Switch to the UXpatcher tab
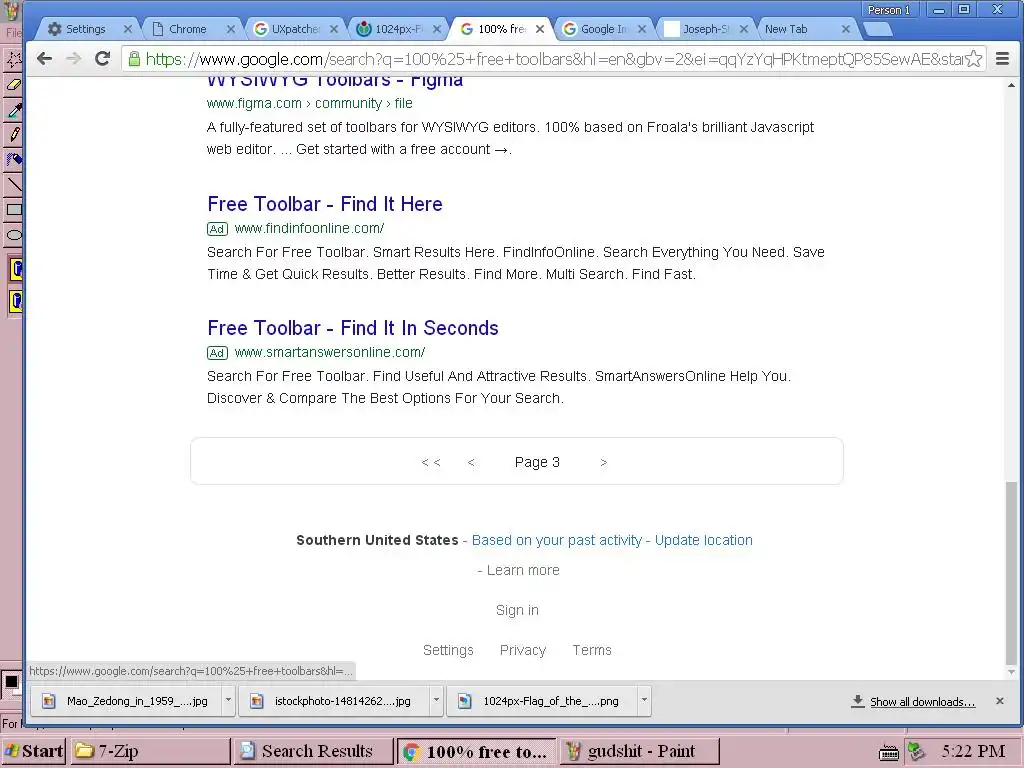This screenshot has width=1024, height=768. coord(295,29)
